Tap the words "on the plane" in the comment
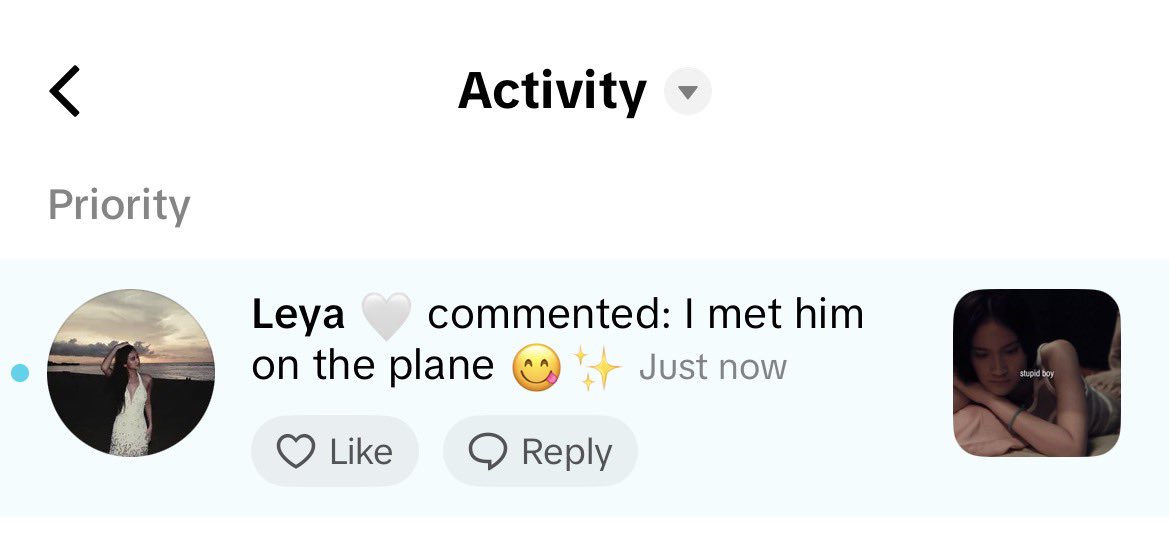 click(373, 367)
